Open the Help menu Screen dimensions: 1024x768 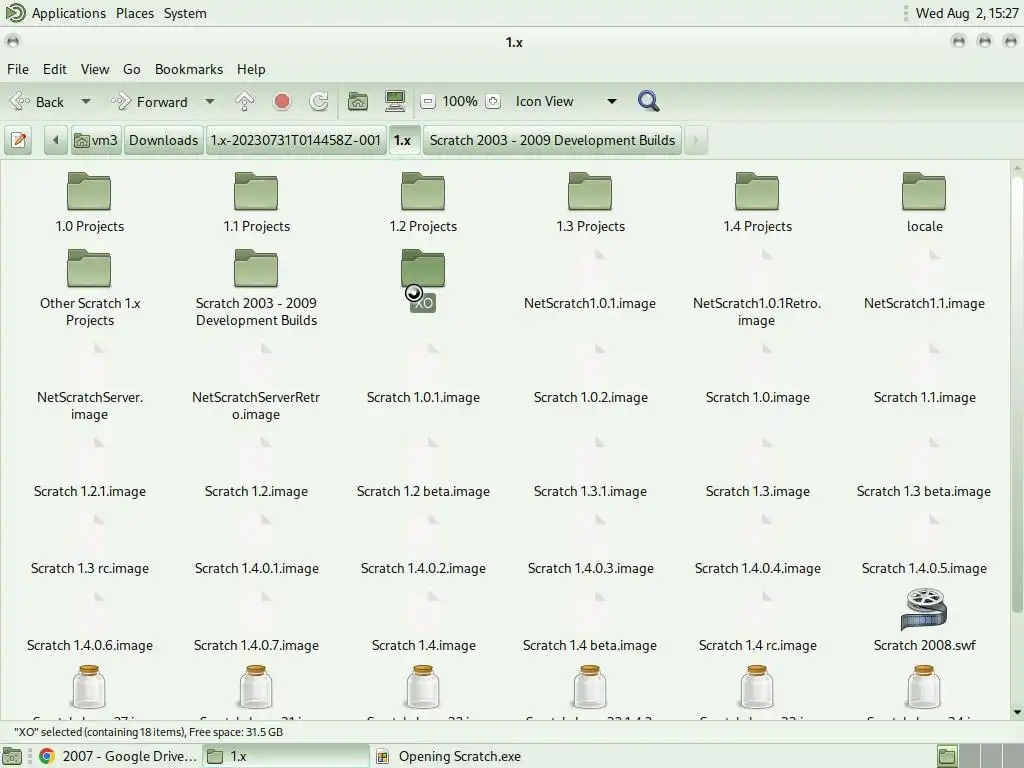pyautogui.click(x=251, y=69)
